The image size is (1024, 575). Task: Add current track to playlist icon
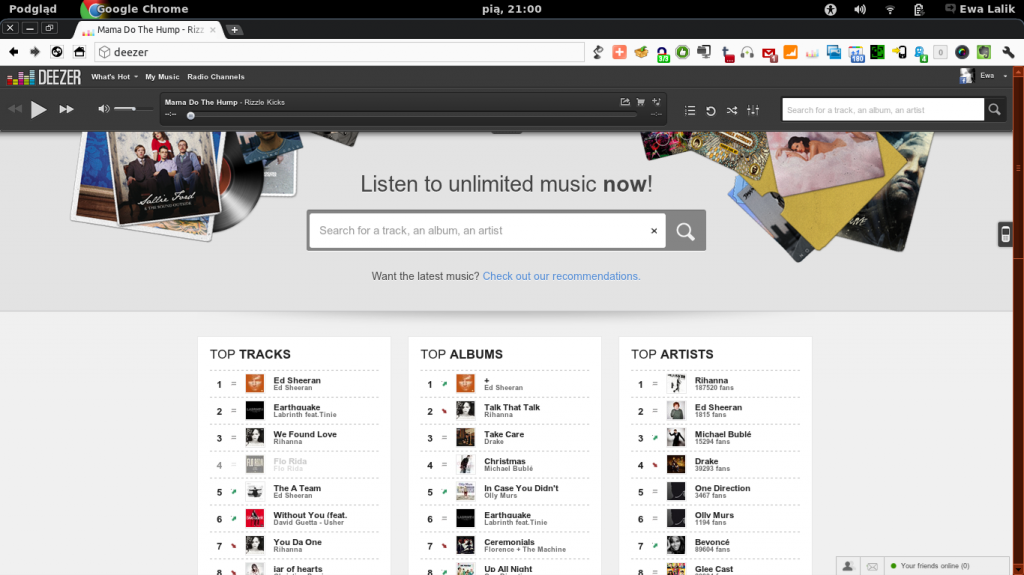tap(656, 102)
